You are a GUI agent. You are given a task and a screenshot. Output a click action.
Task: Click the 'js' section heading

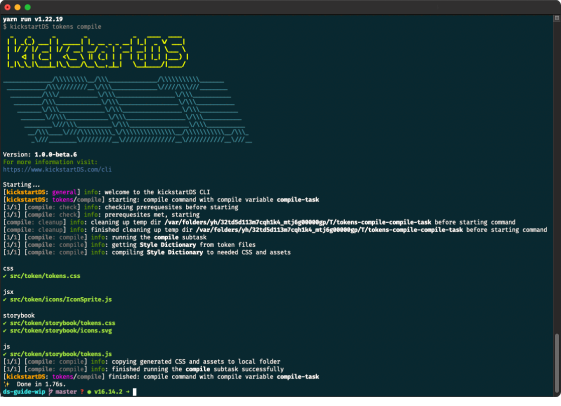pyautogui.click(x=6, y=347)
